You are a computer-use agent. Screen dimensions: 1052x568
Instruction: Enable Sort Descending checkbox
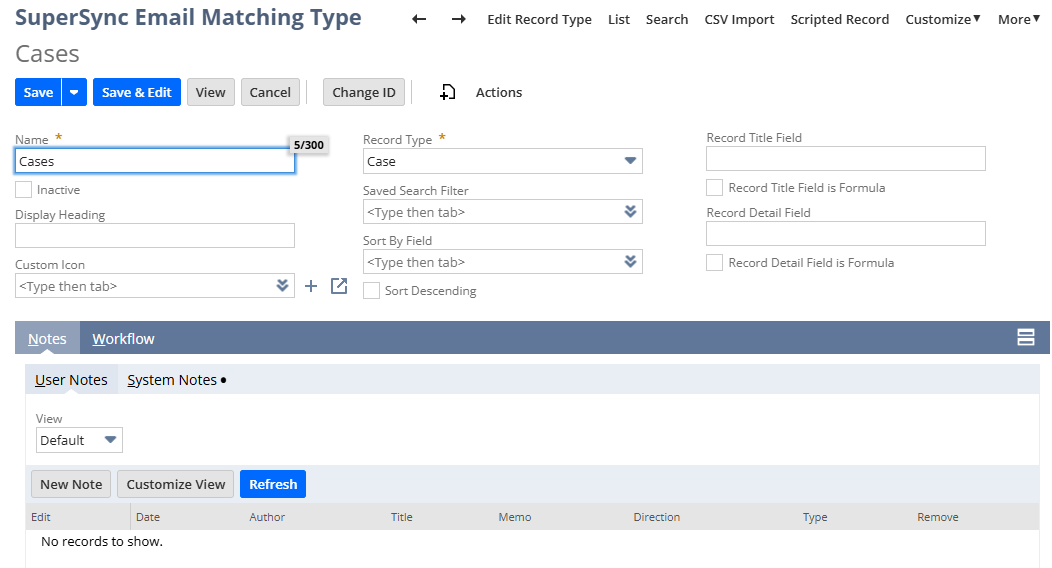coord(371,290)
